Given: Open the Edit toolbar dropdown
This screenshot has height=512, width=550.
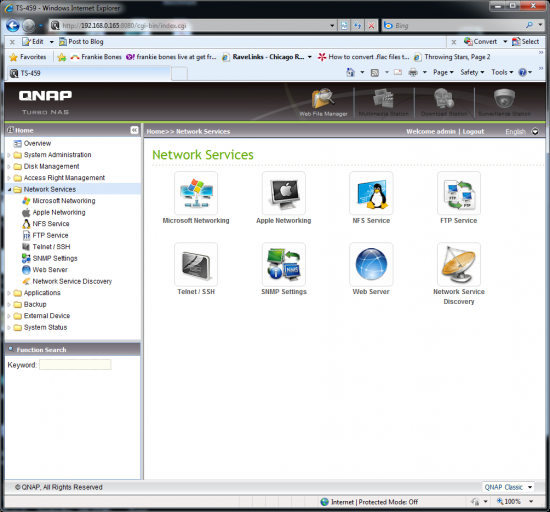Looking at the screenshot, I should click(52, 42).
